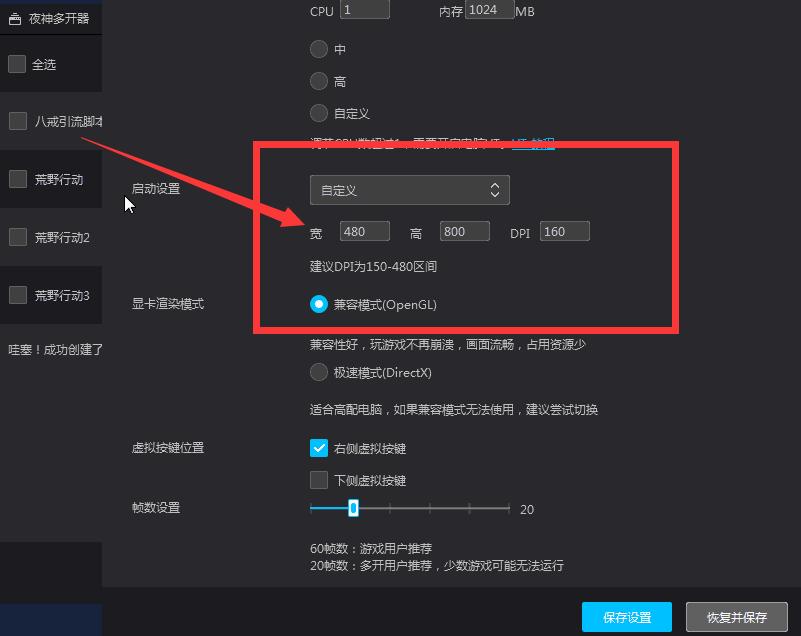Image resolution: width=801 pixels, height=636 pixels.
Task: Click the 帧数设置 frame rate slider handle
Action: coord(352,508)
